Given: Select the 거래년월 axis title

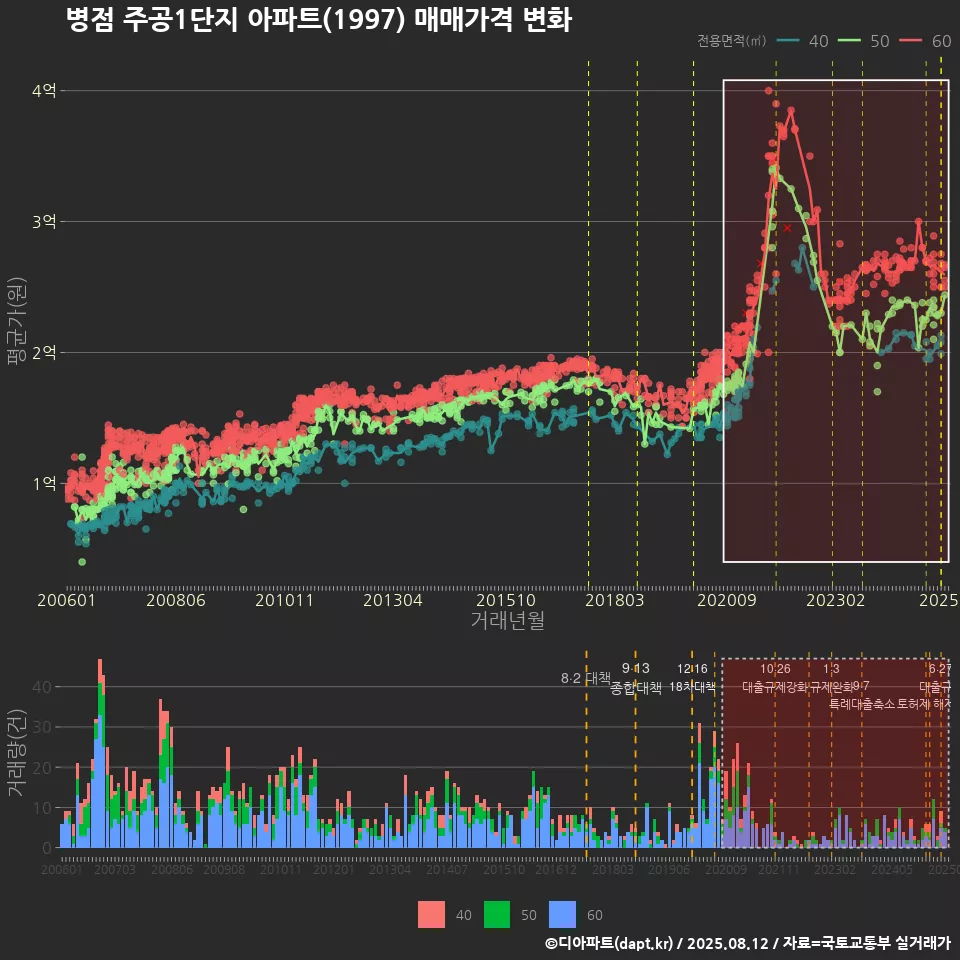Looking at the screenshot, I should click(508, 620).
